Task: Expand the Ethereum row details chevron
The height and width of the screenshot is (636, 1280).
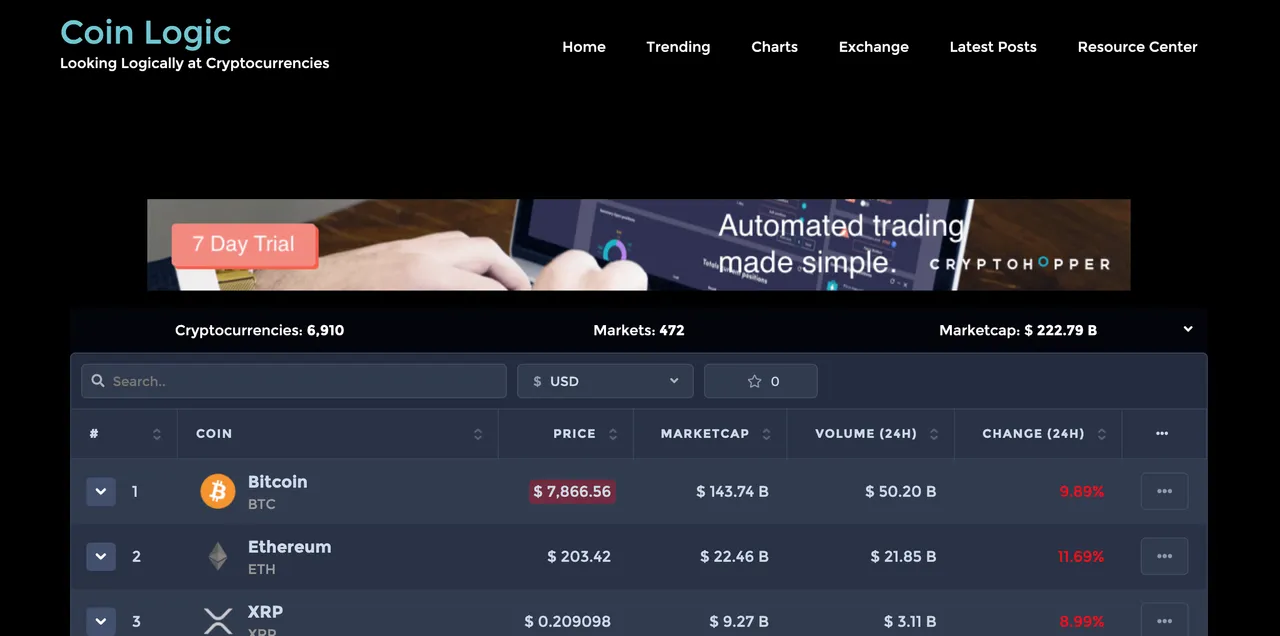Action: pyautogui.click(x=101, y=557)
